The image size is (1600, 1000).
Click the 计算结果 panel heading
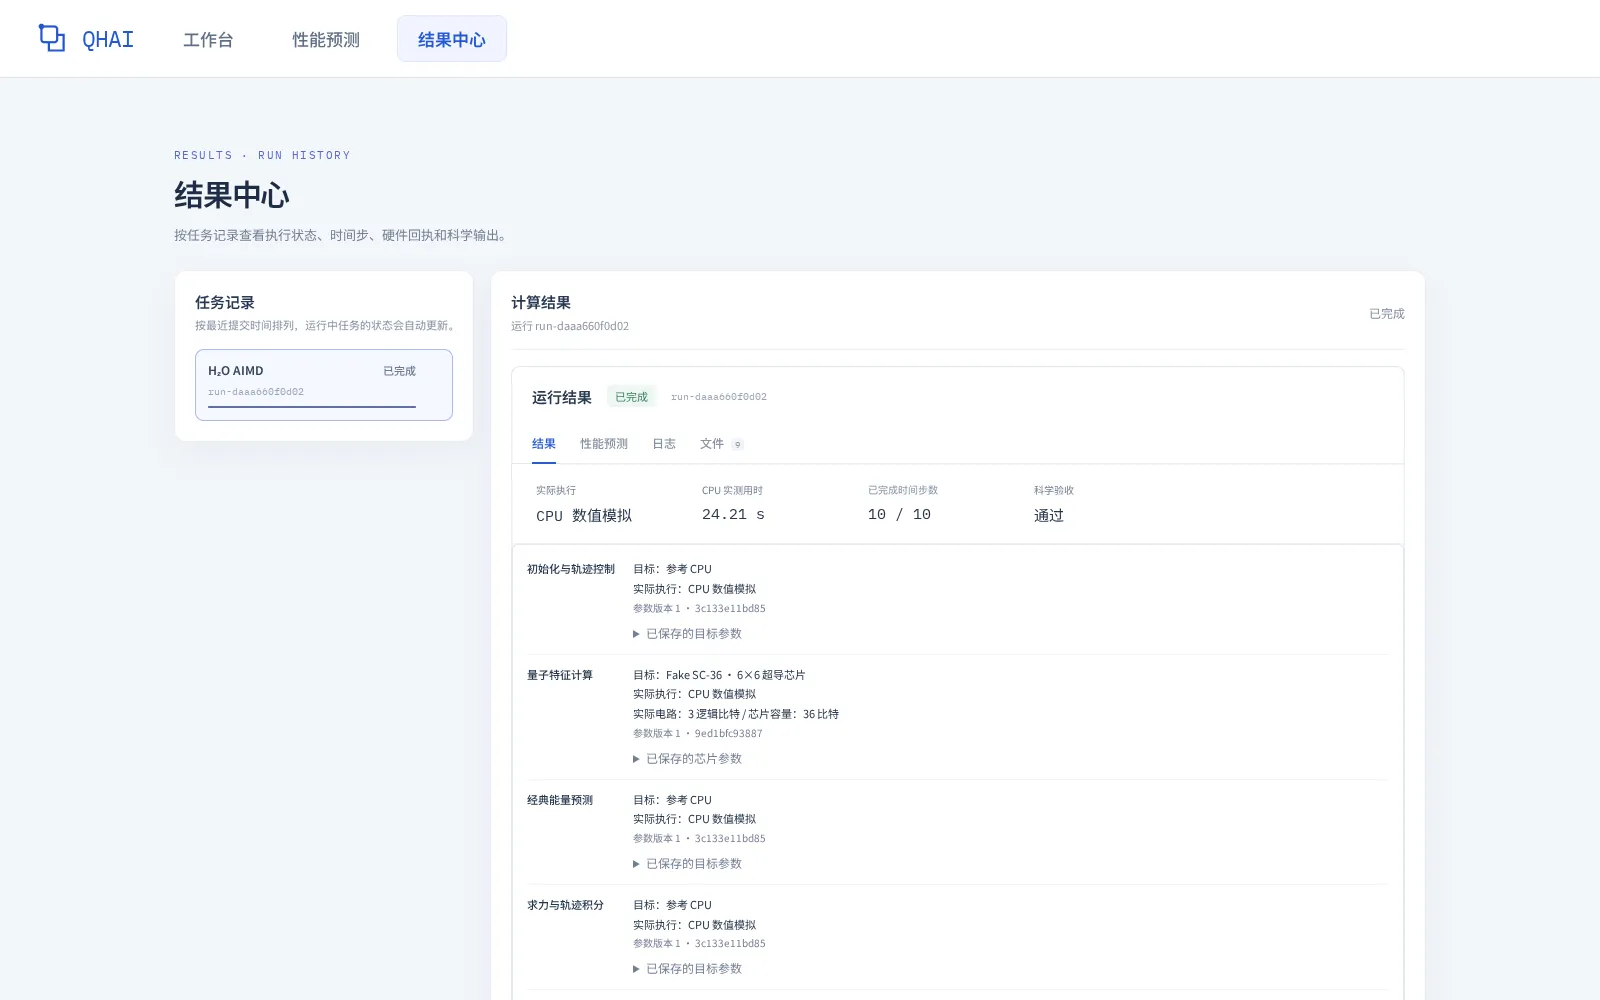click(541, 302)
